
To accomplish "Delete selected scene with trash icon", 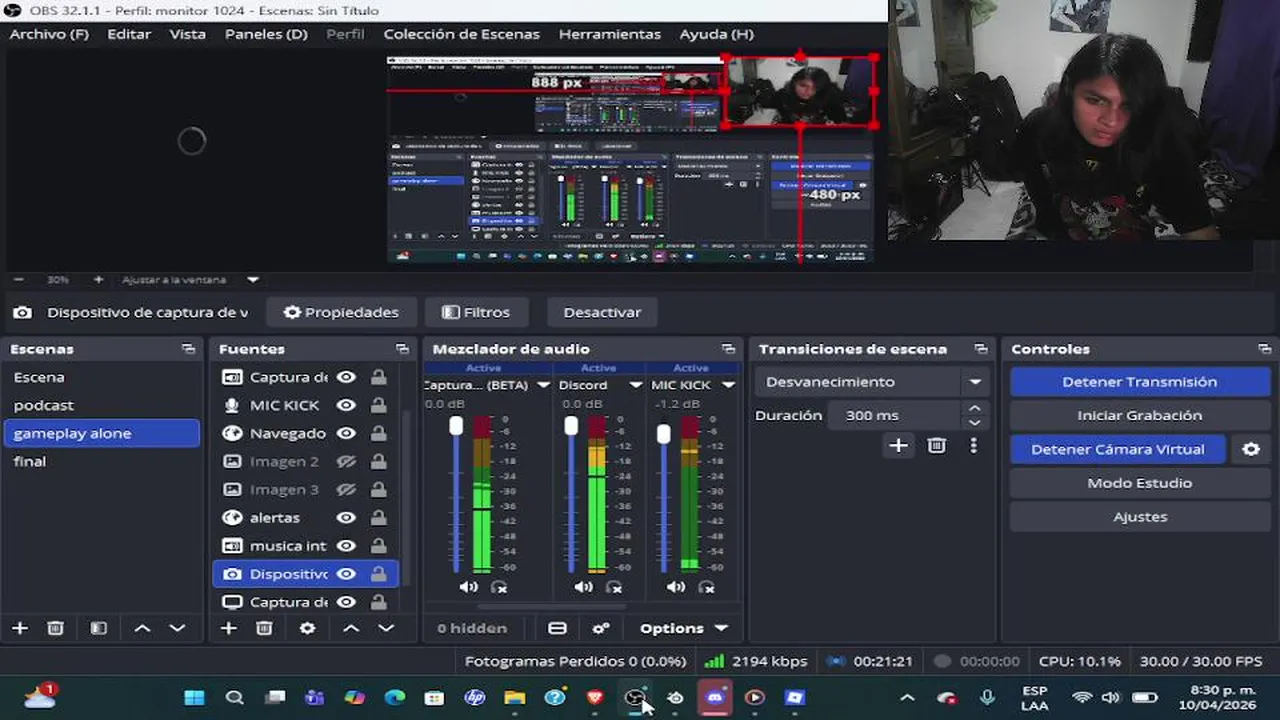I will click(56, 628).
